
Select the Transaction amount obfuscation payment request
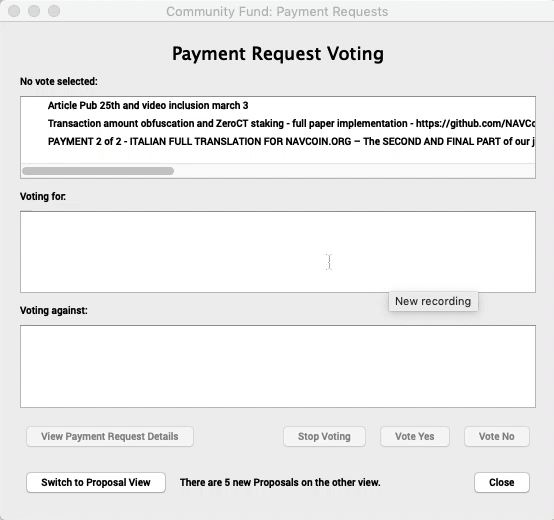click(278, 123)
